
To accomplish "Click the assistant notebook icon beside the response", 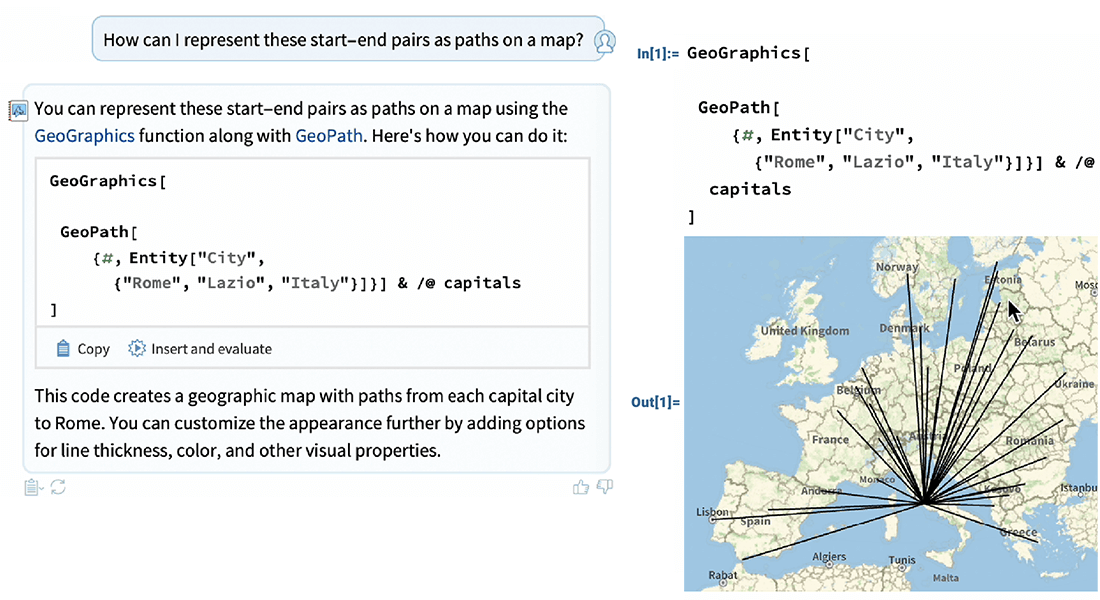I will click(x=17, y=110).
